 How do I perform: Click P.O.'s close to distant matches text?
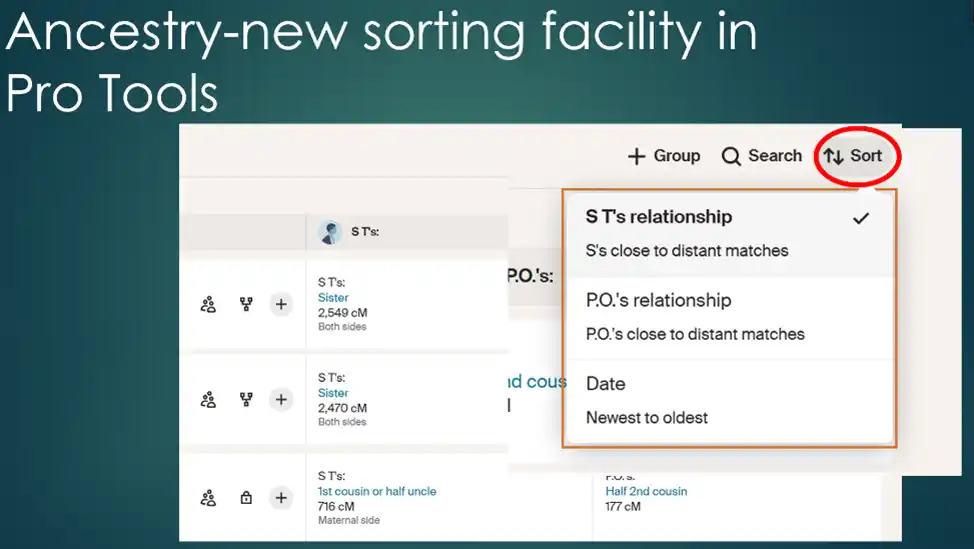point(695,334)
